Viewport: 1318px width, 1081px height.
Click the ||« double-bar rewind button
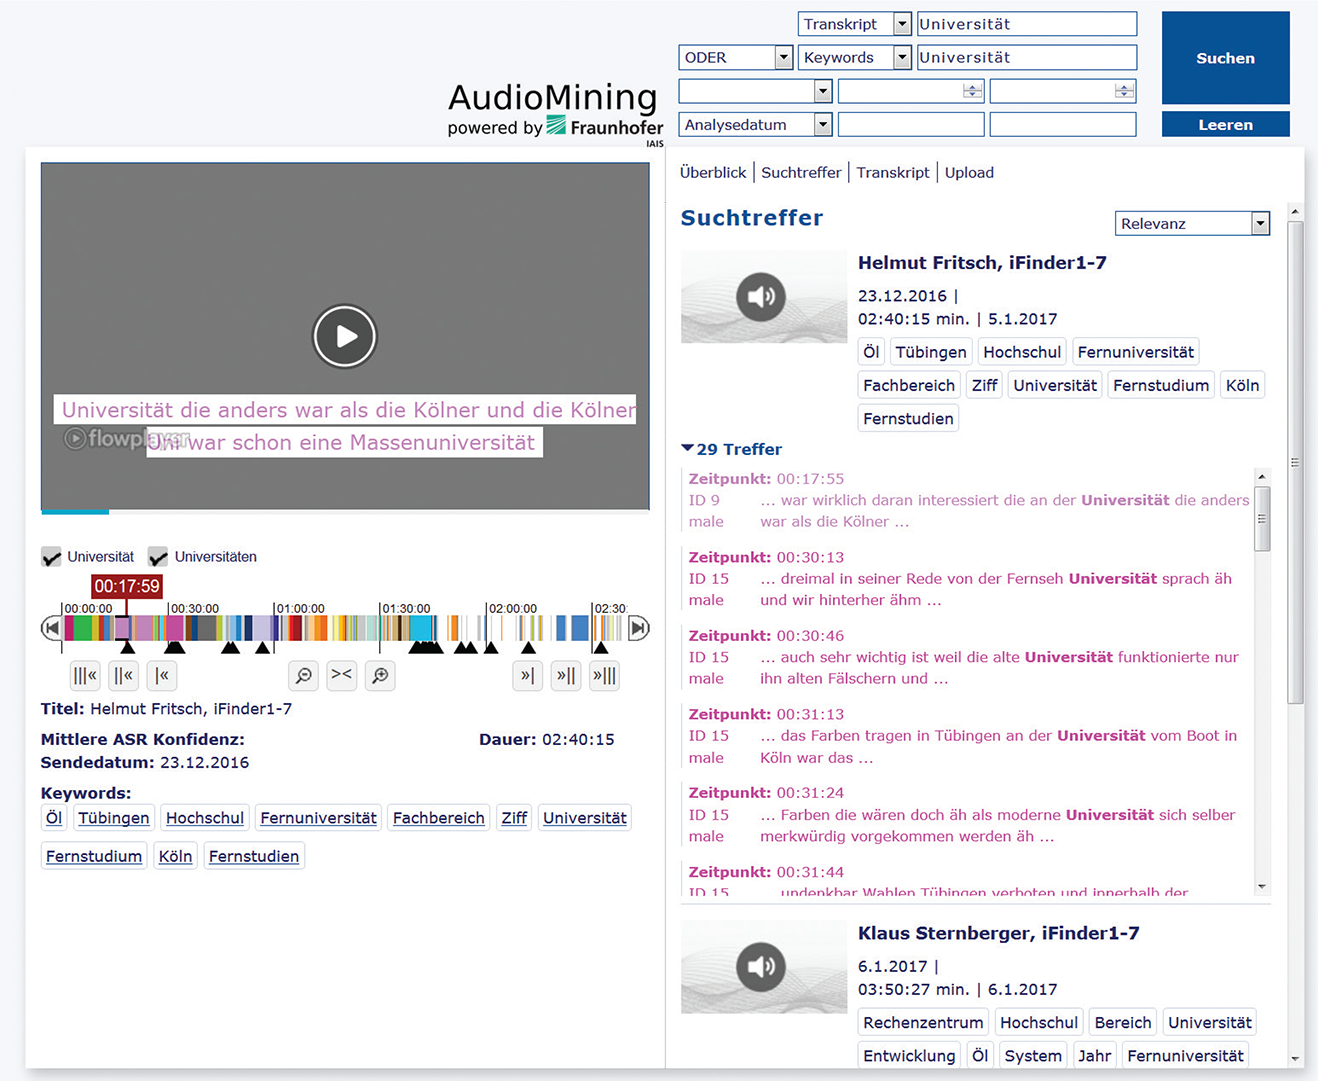tap(124, 675)
